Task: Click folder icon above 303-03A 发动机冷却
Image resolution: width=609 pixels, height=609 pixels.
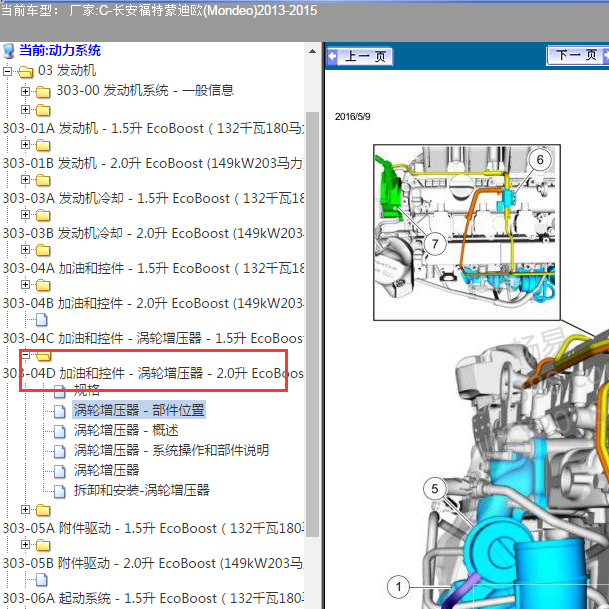Action: (43, 180)
